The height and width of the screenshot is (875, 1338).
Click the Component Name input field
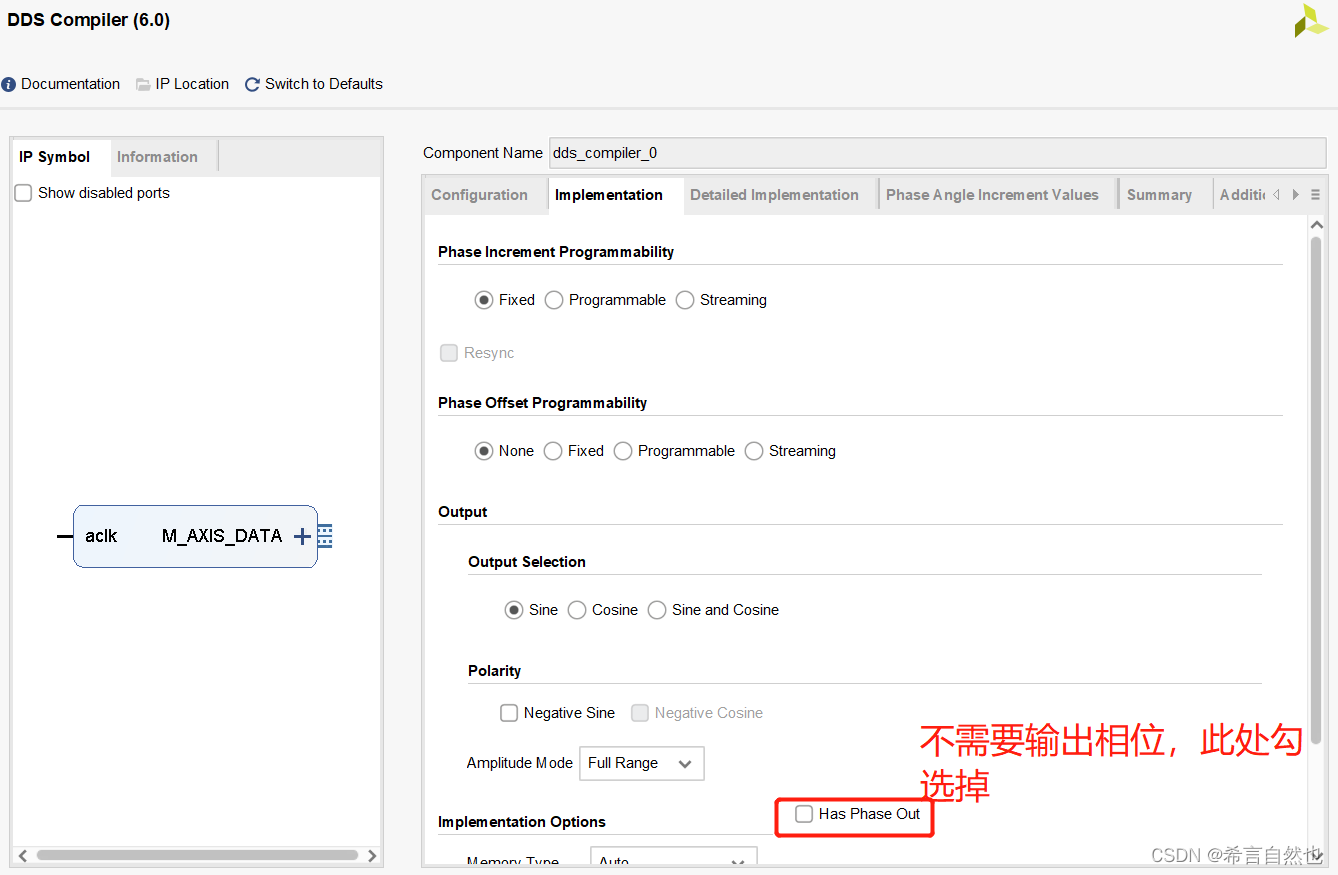937,153
